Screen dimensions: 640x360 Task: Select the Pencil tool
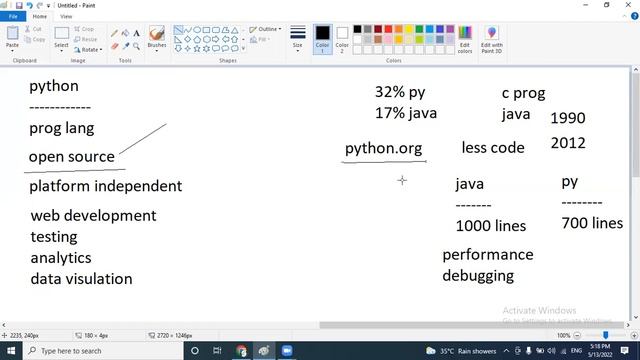115,33
